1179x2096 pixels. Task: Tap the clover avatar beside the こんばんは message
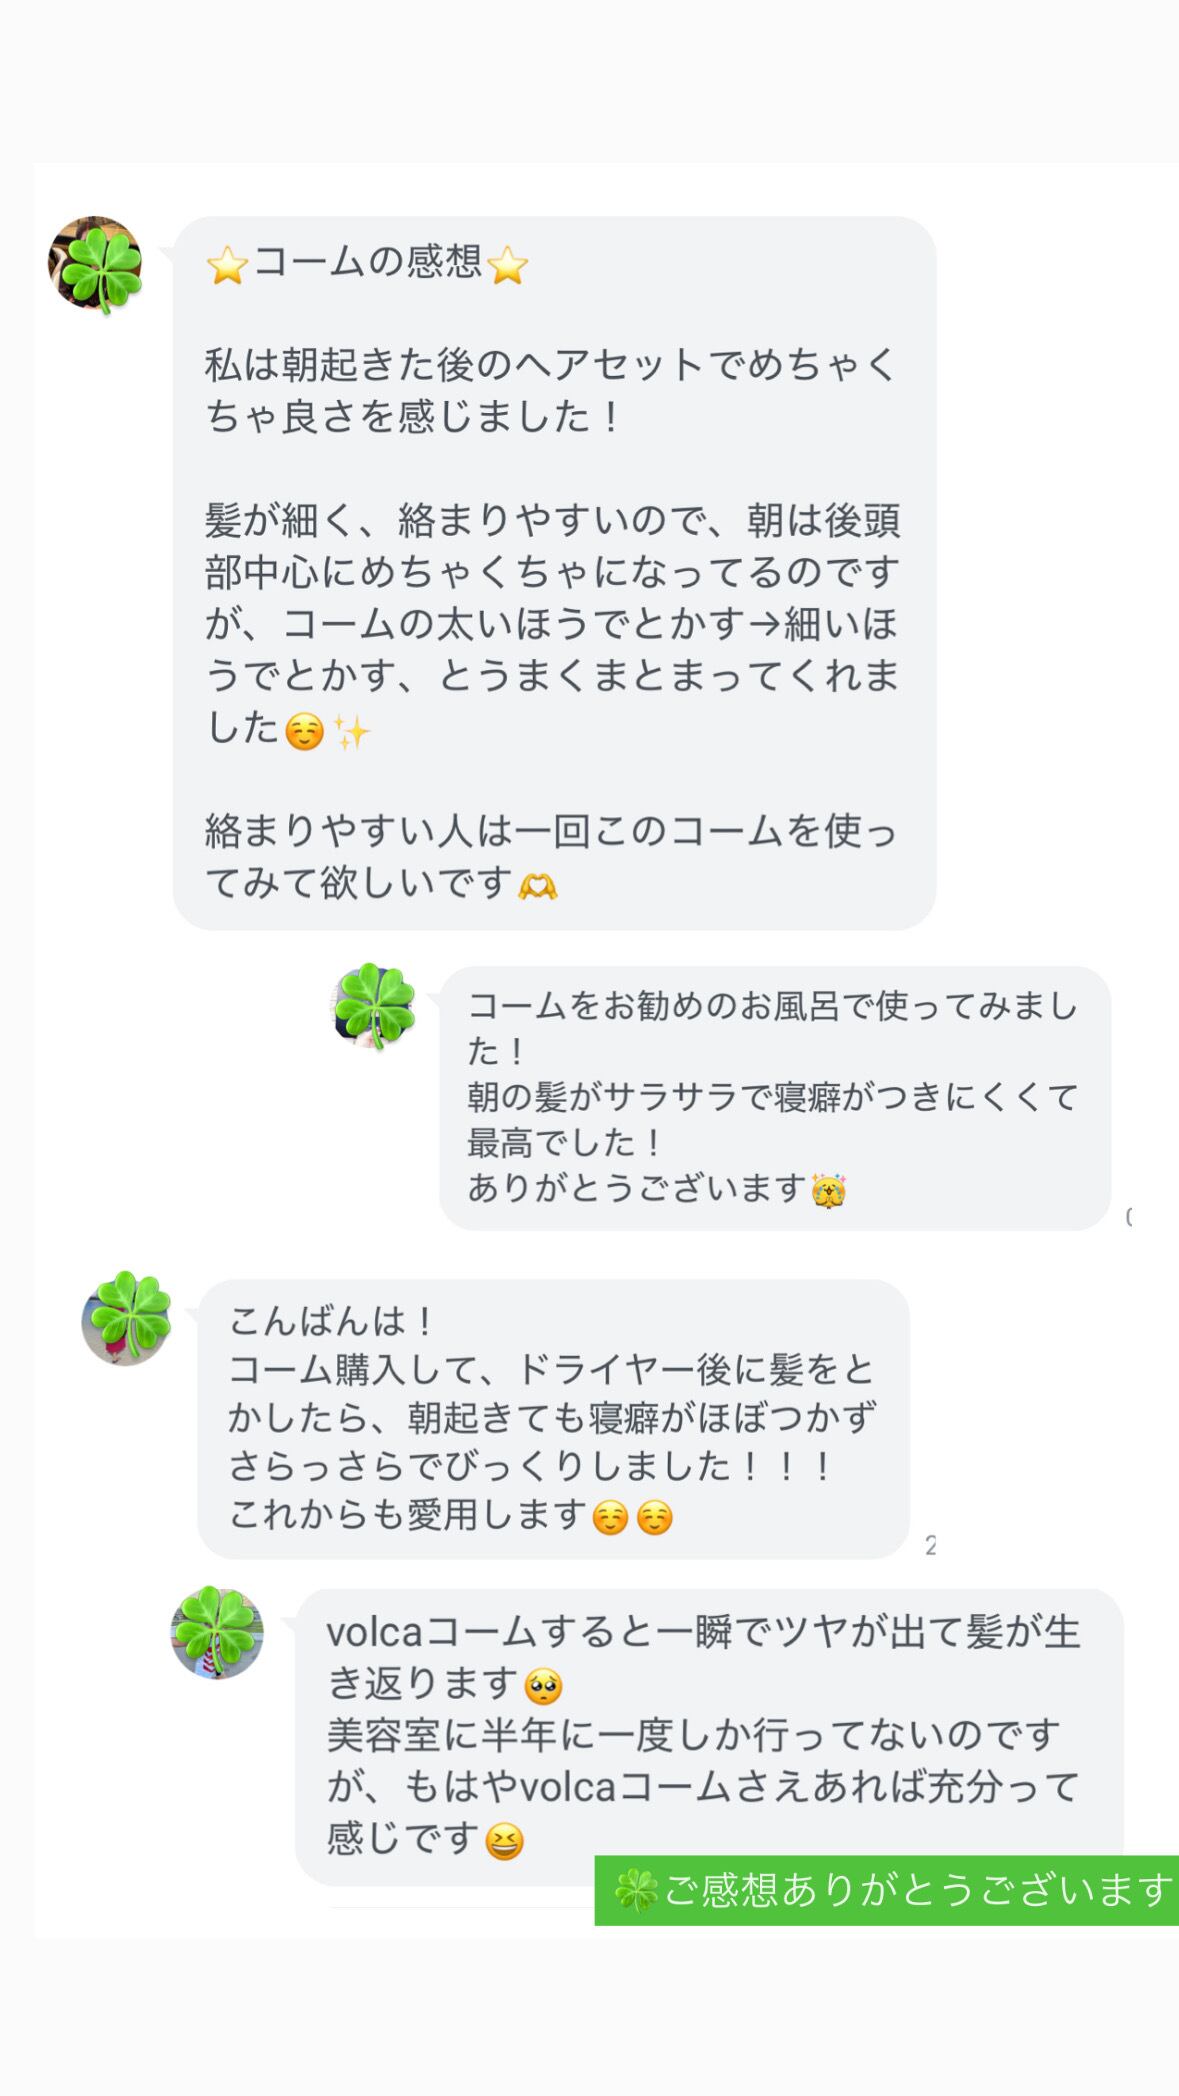click(127, 1318)
